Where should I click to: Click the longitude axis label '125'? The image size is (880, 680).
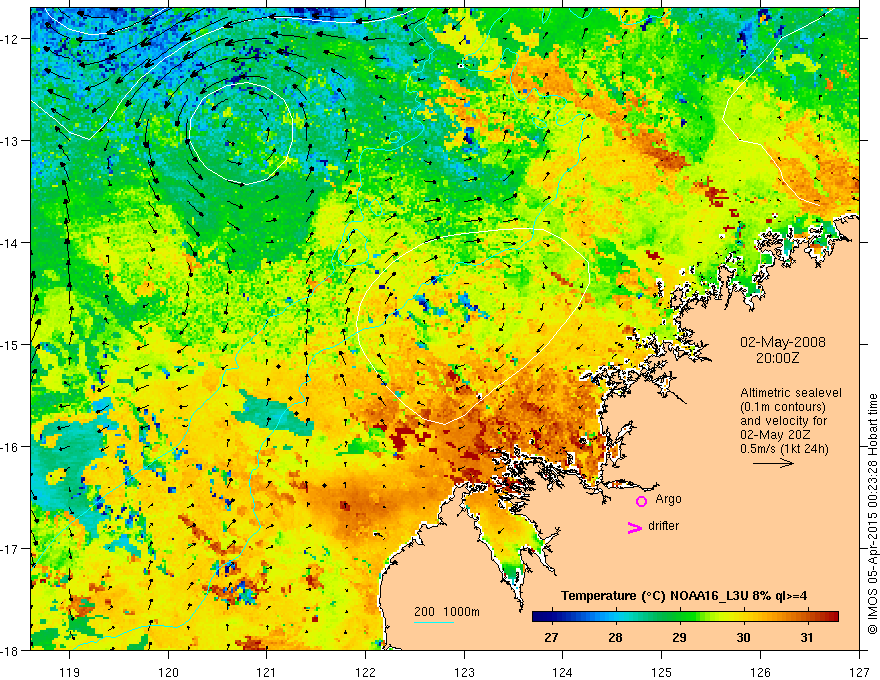662,673
